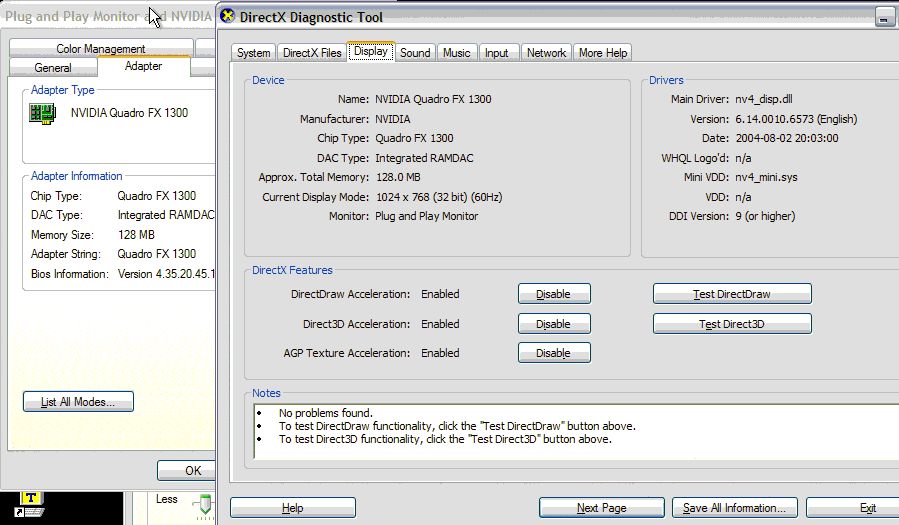Click the nv4_mini.sys Mini VDD value

coord(766,177)
